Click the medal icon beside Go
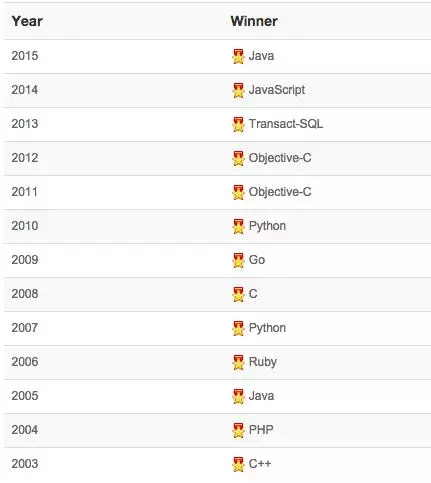Screen dimensions: 431x483 click(238, 260)
